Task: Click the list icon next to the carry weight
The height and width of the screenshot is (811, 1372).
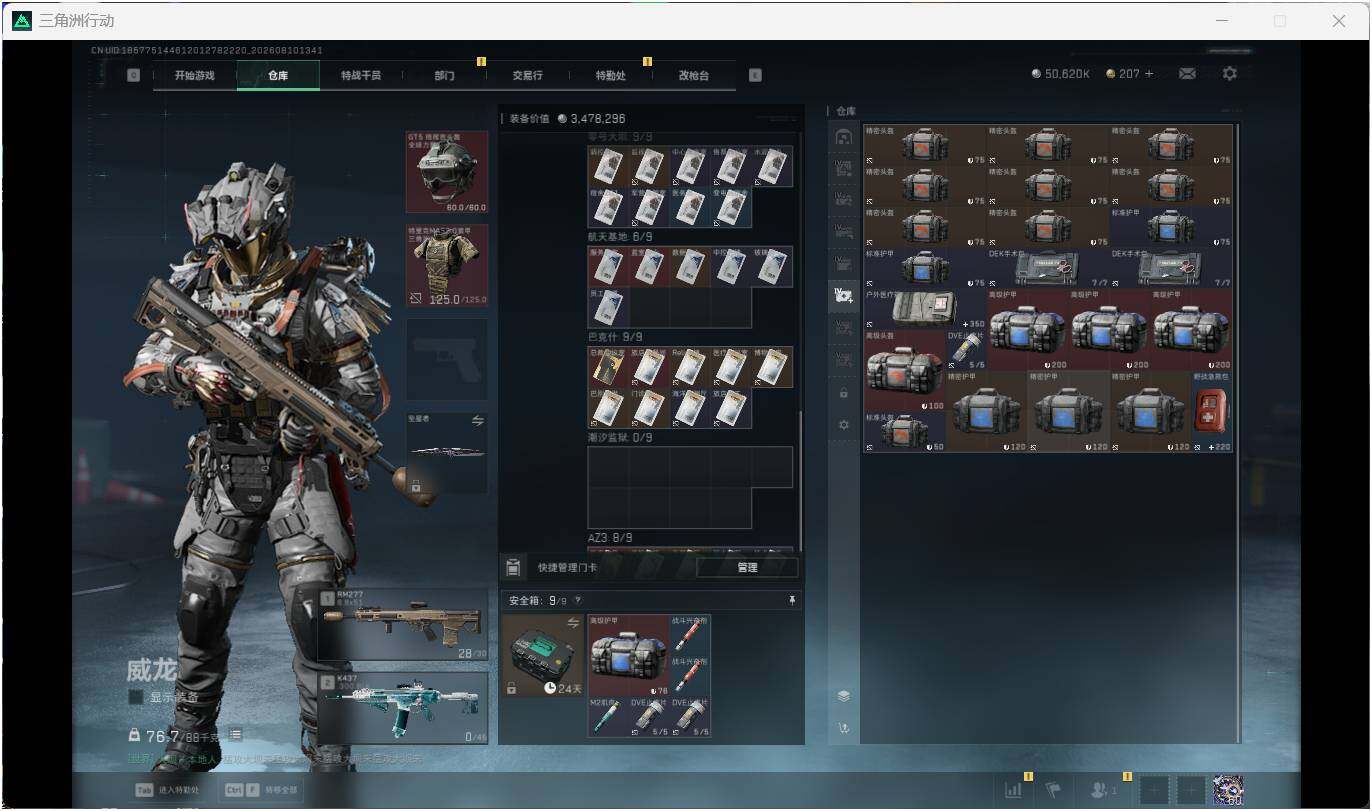Action: point(236,736)
